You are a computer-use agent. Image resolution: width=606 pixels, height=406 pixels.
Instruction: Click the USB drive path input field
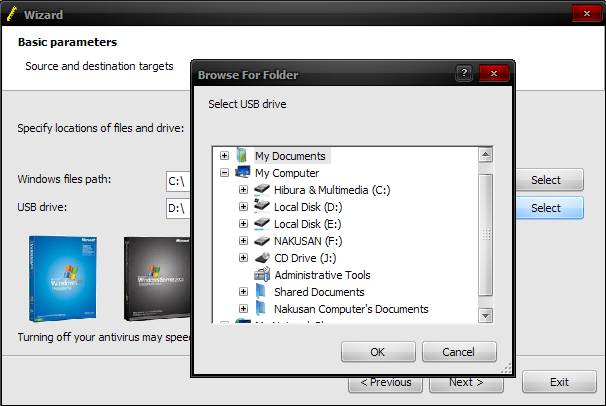(x=178, y=208)
